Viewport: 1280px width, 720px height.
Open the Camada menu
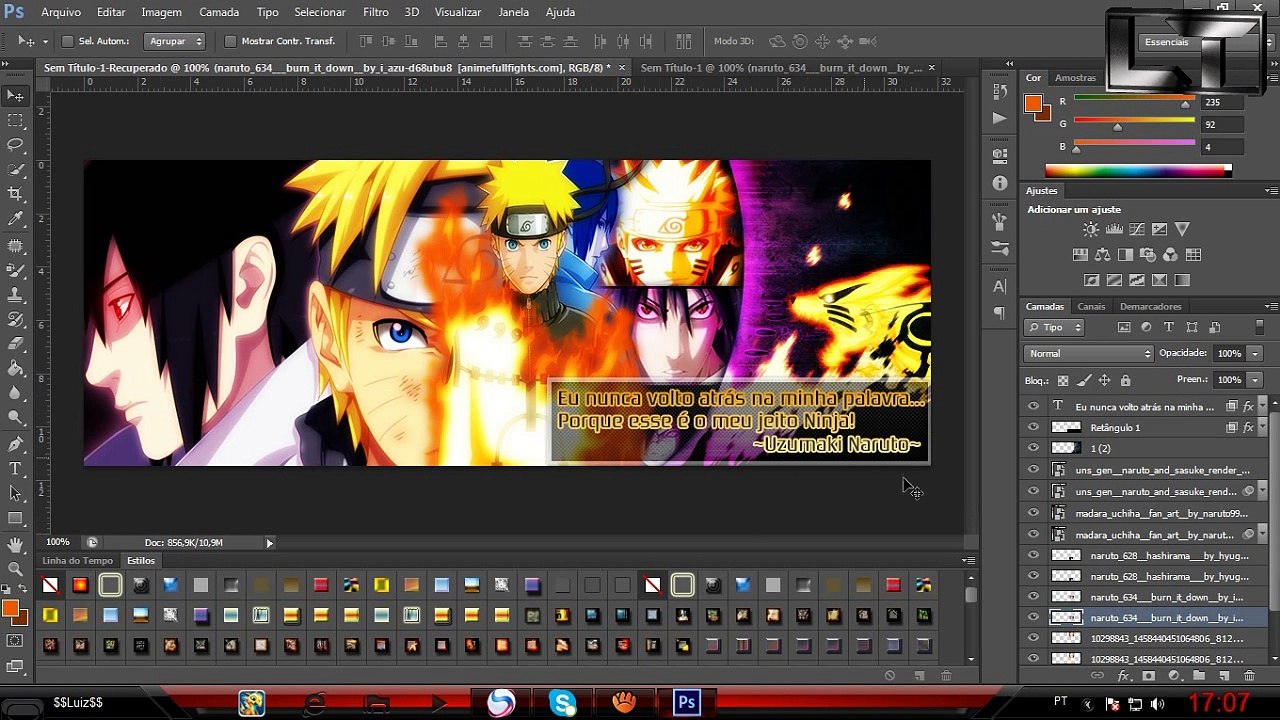[219, 12]
